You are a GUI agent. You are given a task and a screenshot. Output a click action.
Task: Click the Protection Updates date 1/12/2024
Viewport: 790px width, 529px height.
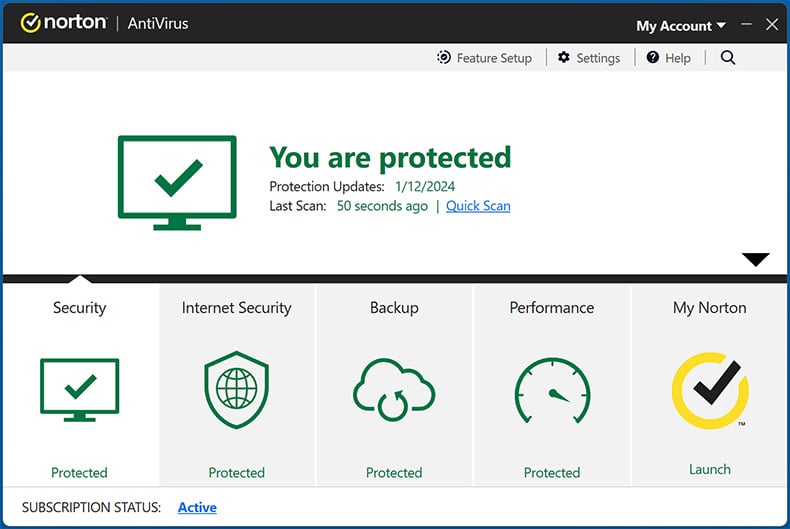pos(425,186)
